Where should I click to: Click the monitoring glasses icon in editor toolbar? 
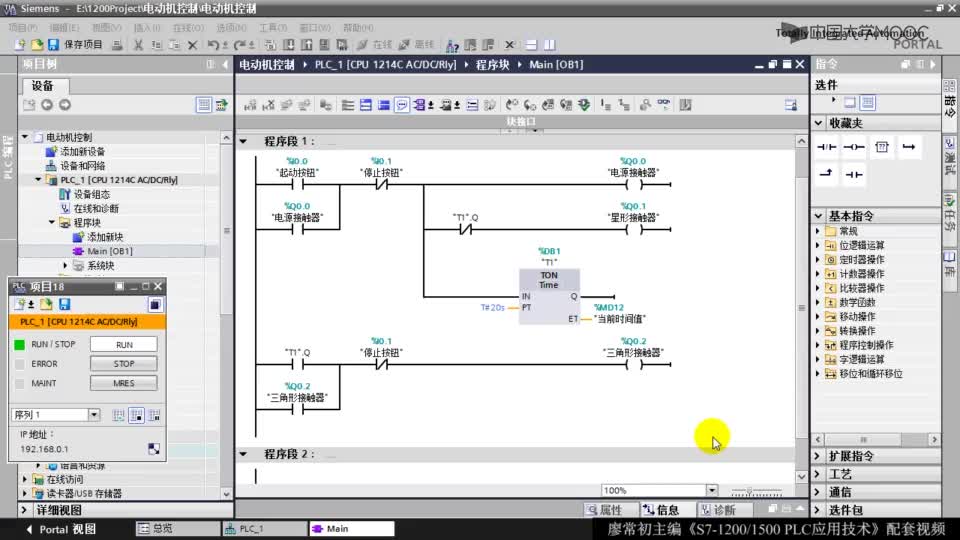[664, 105]
